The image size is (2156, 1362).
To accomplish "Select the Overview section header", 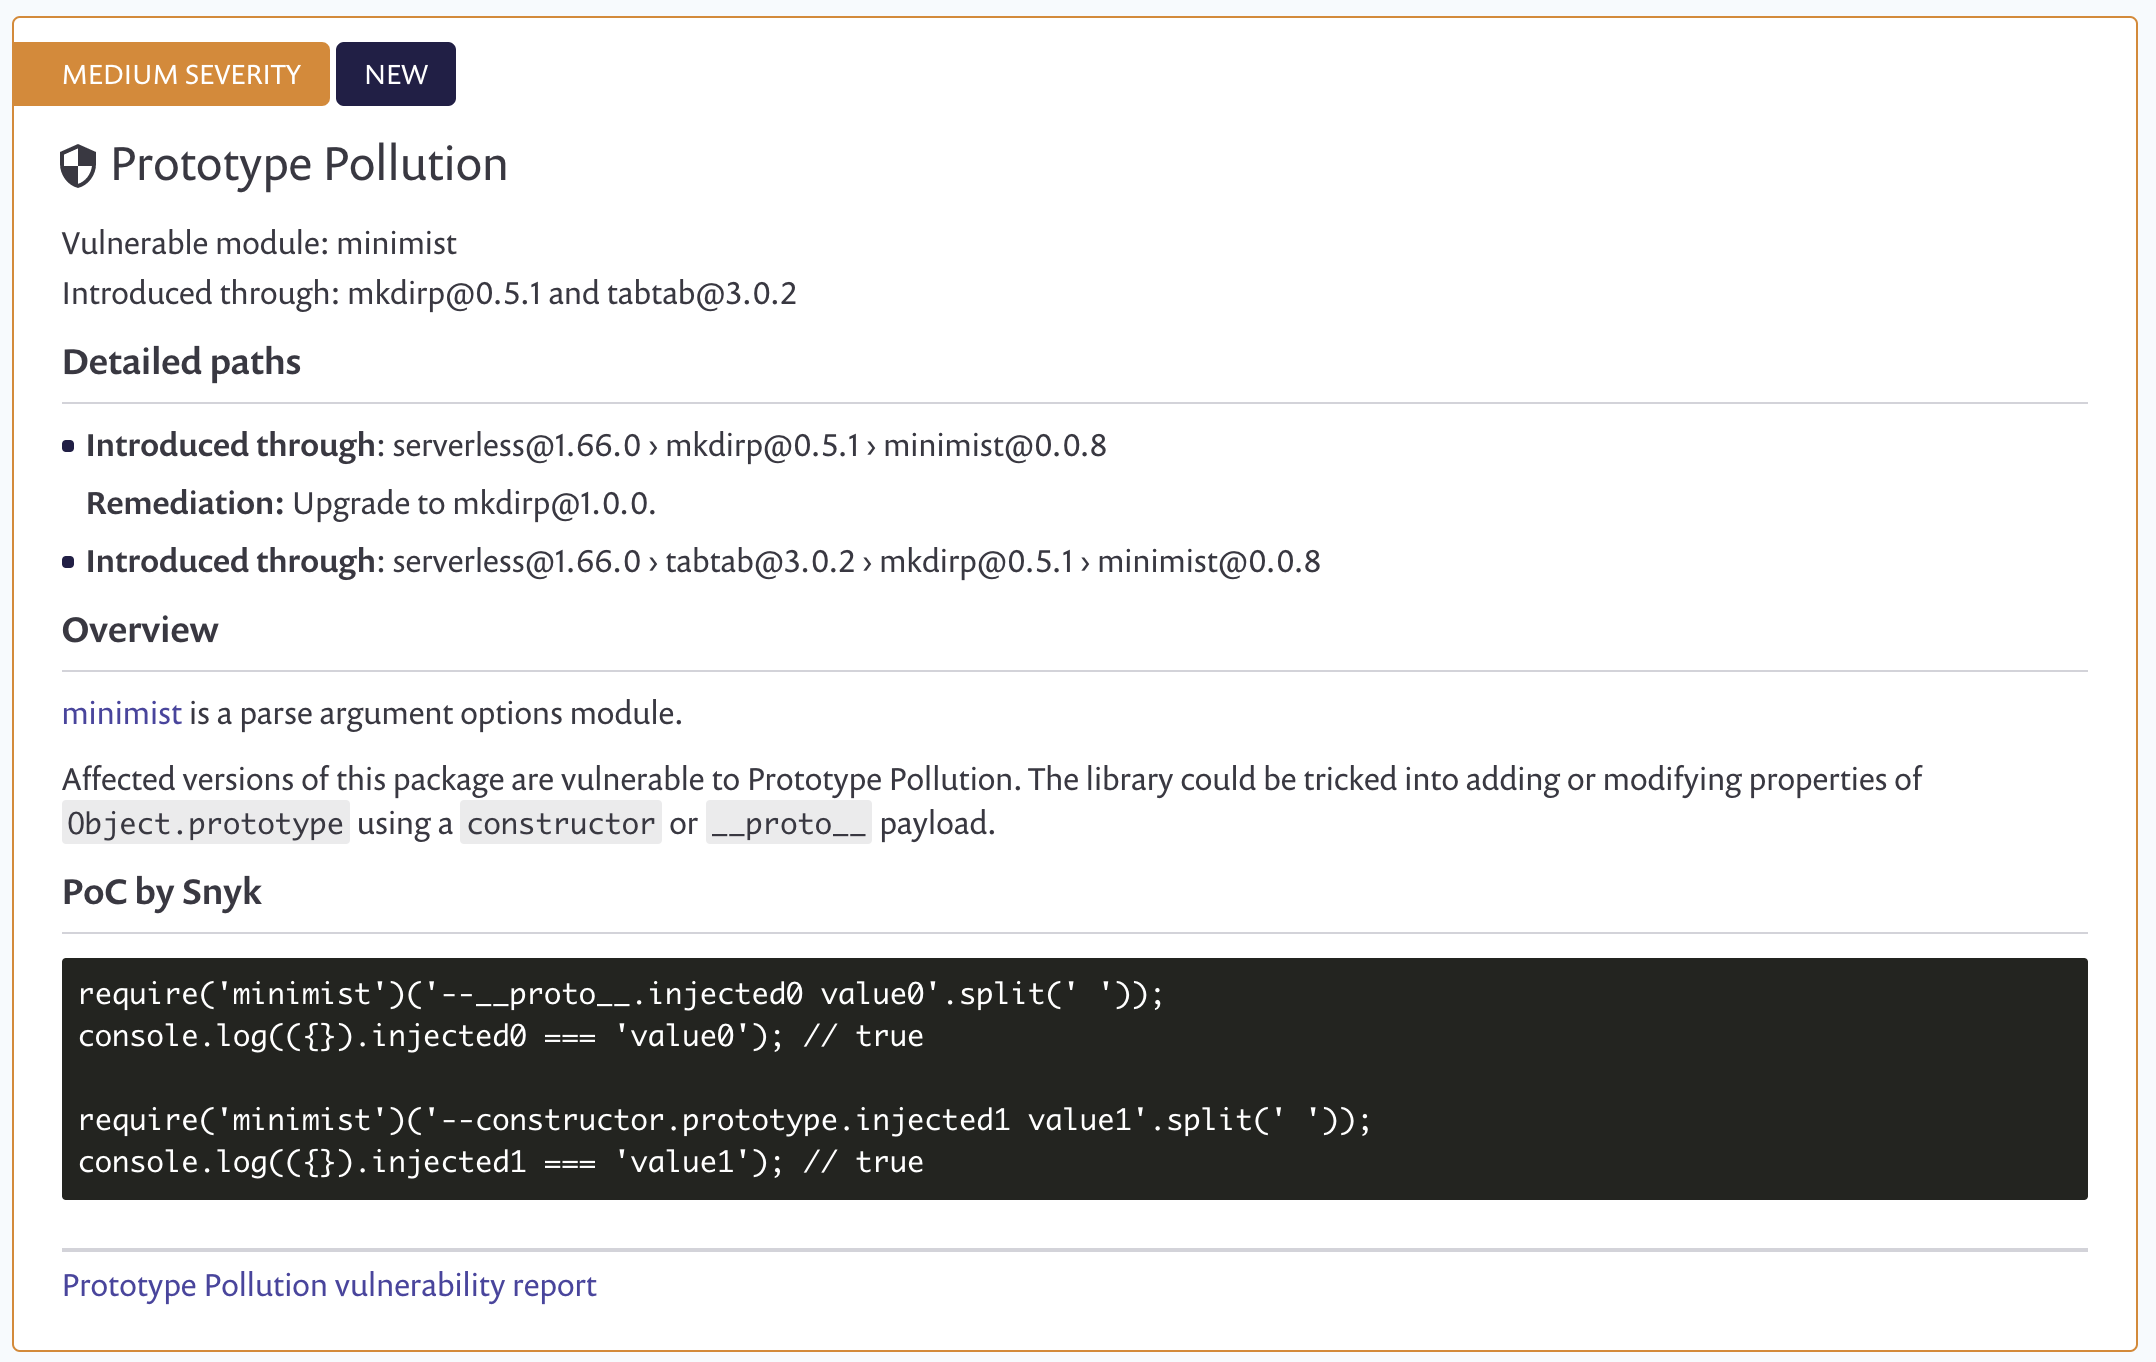I will point(140,630).
